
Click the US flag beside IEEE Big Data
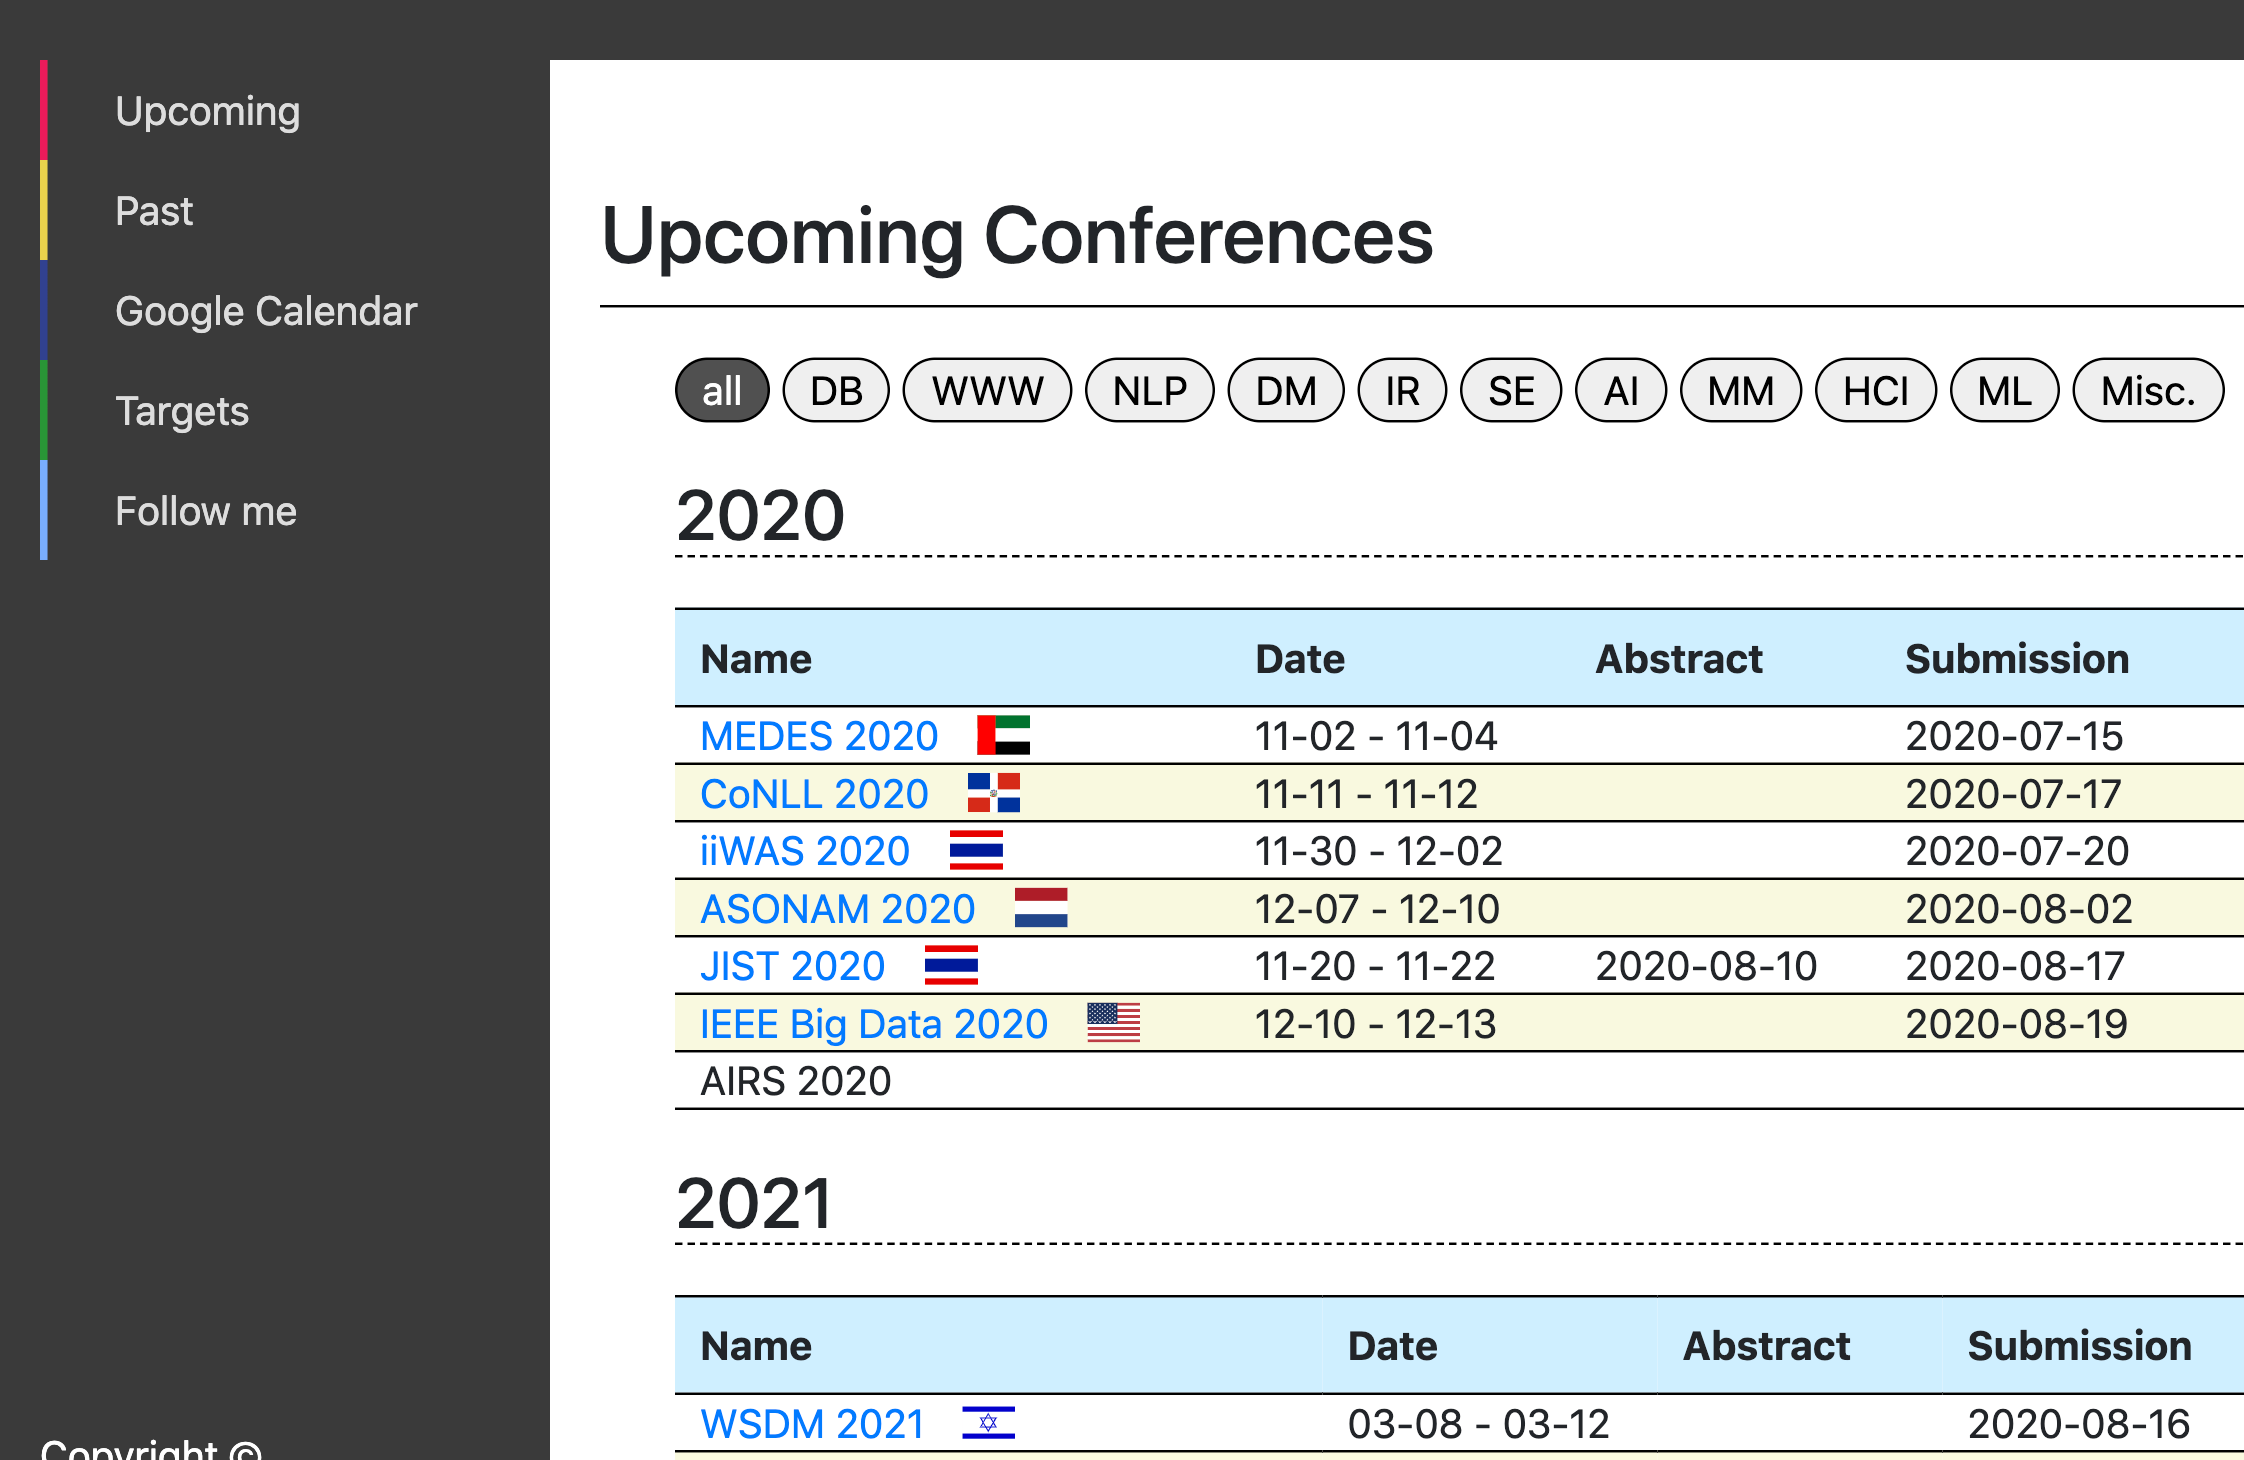pyautogui.click(x=1113, y=1023)
